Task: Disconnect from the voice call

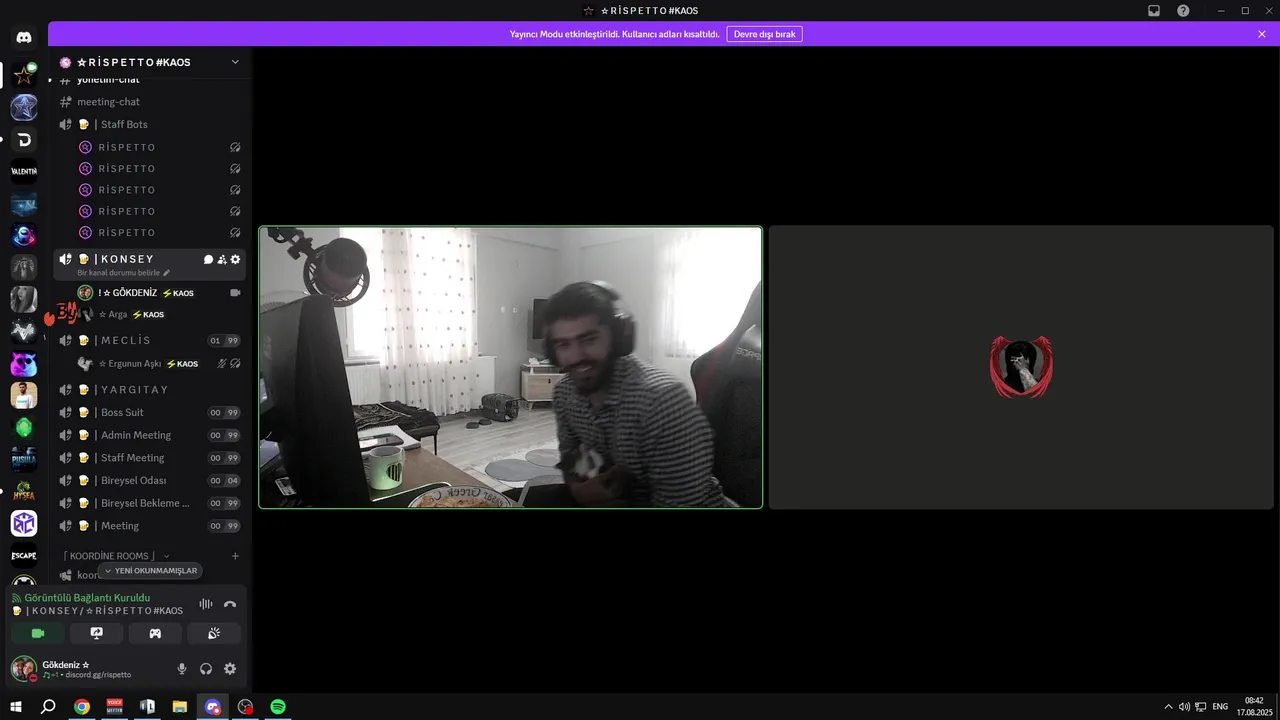Action: pyautogui.click(x=230, y=604)
